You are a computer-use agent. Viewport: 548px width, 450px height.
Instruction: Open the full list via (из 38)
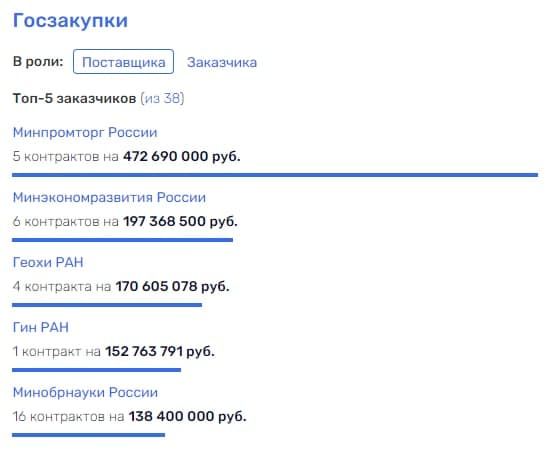pos(162,99)
